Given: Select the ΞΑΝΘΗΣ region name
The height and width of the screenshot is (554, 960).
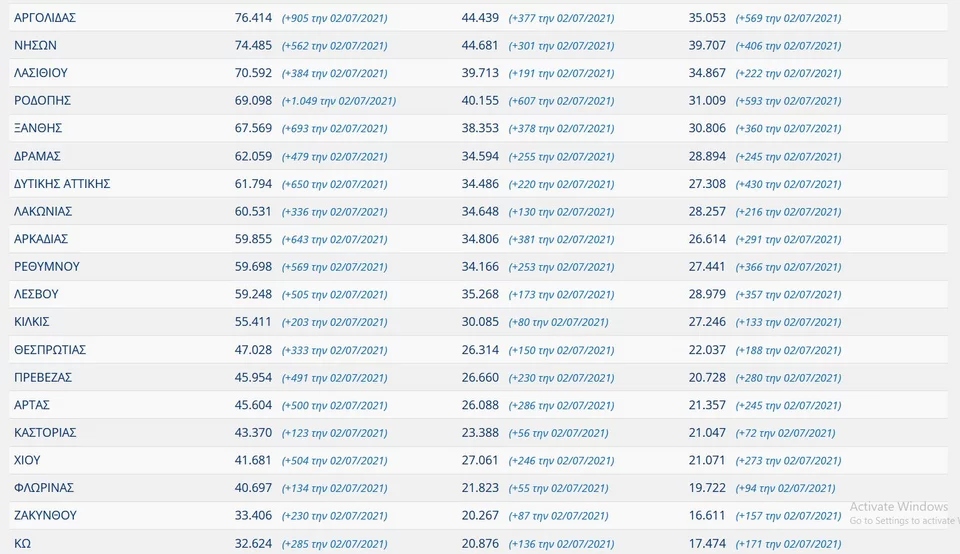Looking at the screenshot, I should [x=38, y=128].
